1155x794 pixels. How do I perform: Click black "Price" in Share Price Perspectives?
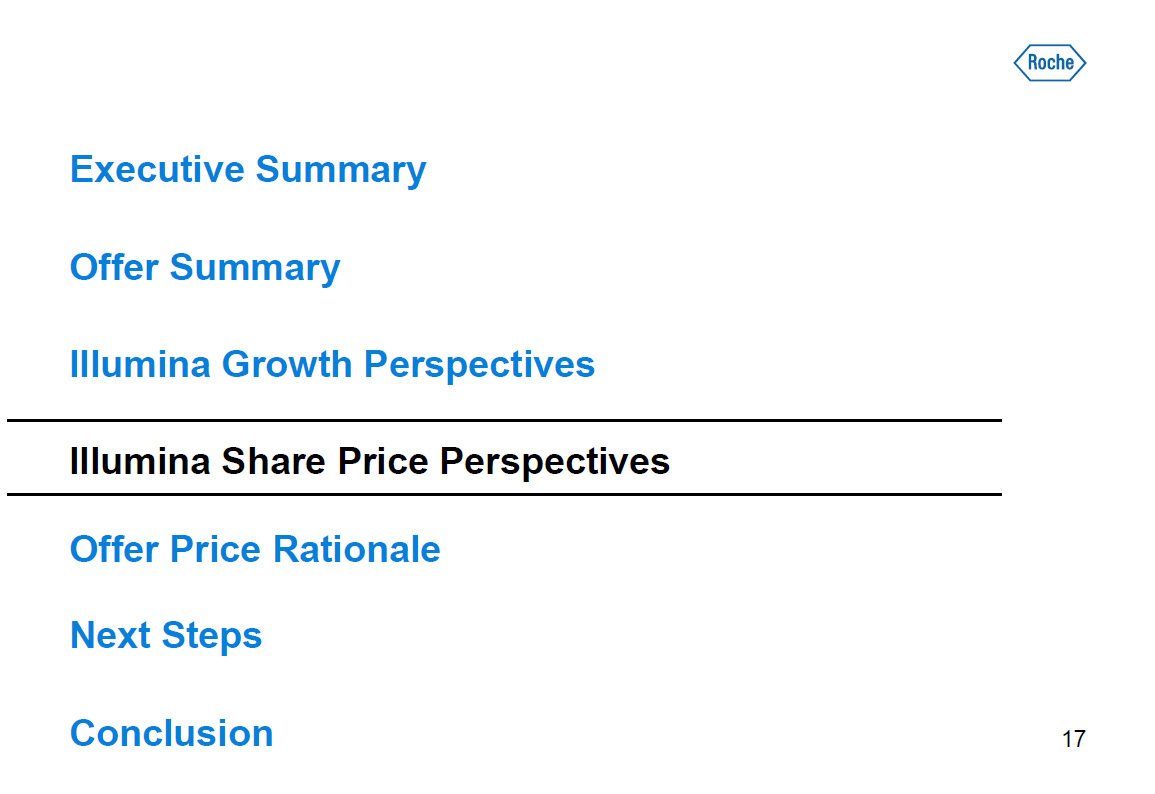tap(384, 461)
